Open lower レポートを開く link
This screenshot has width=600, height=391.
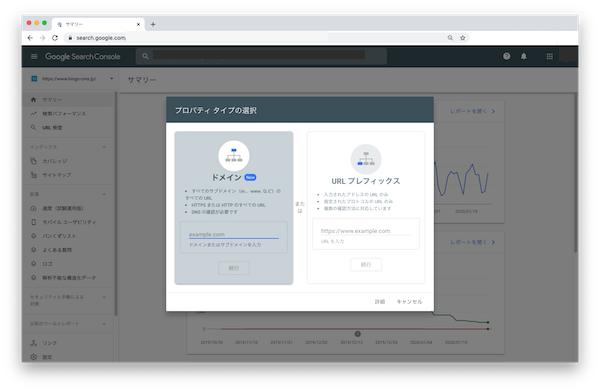473,242
